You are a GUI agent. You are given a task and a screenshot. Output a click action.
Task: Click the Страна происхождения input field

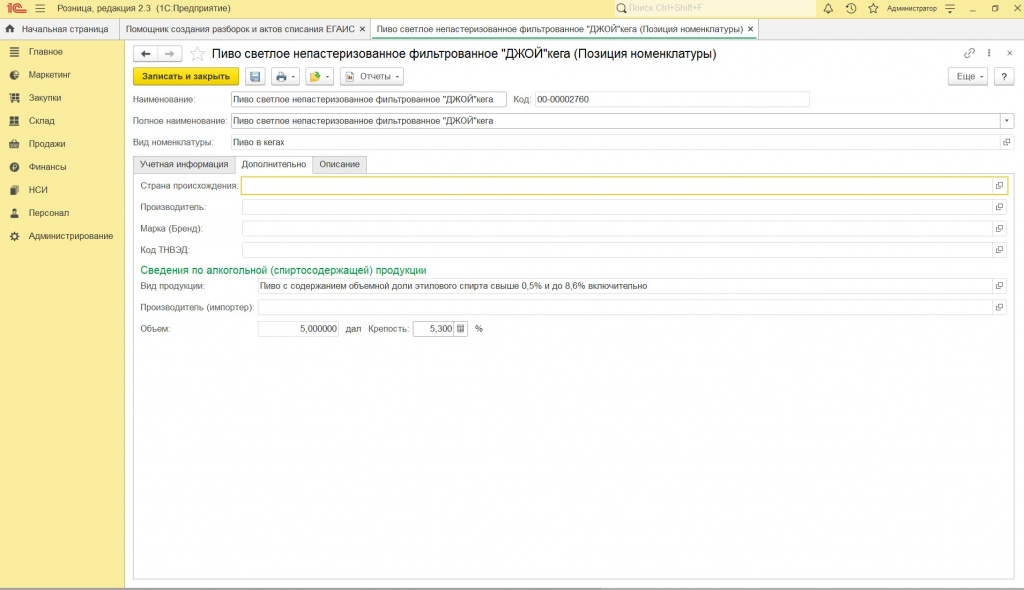pos(617,186)
